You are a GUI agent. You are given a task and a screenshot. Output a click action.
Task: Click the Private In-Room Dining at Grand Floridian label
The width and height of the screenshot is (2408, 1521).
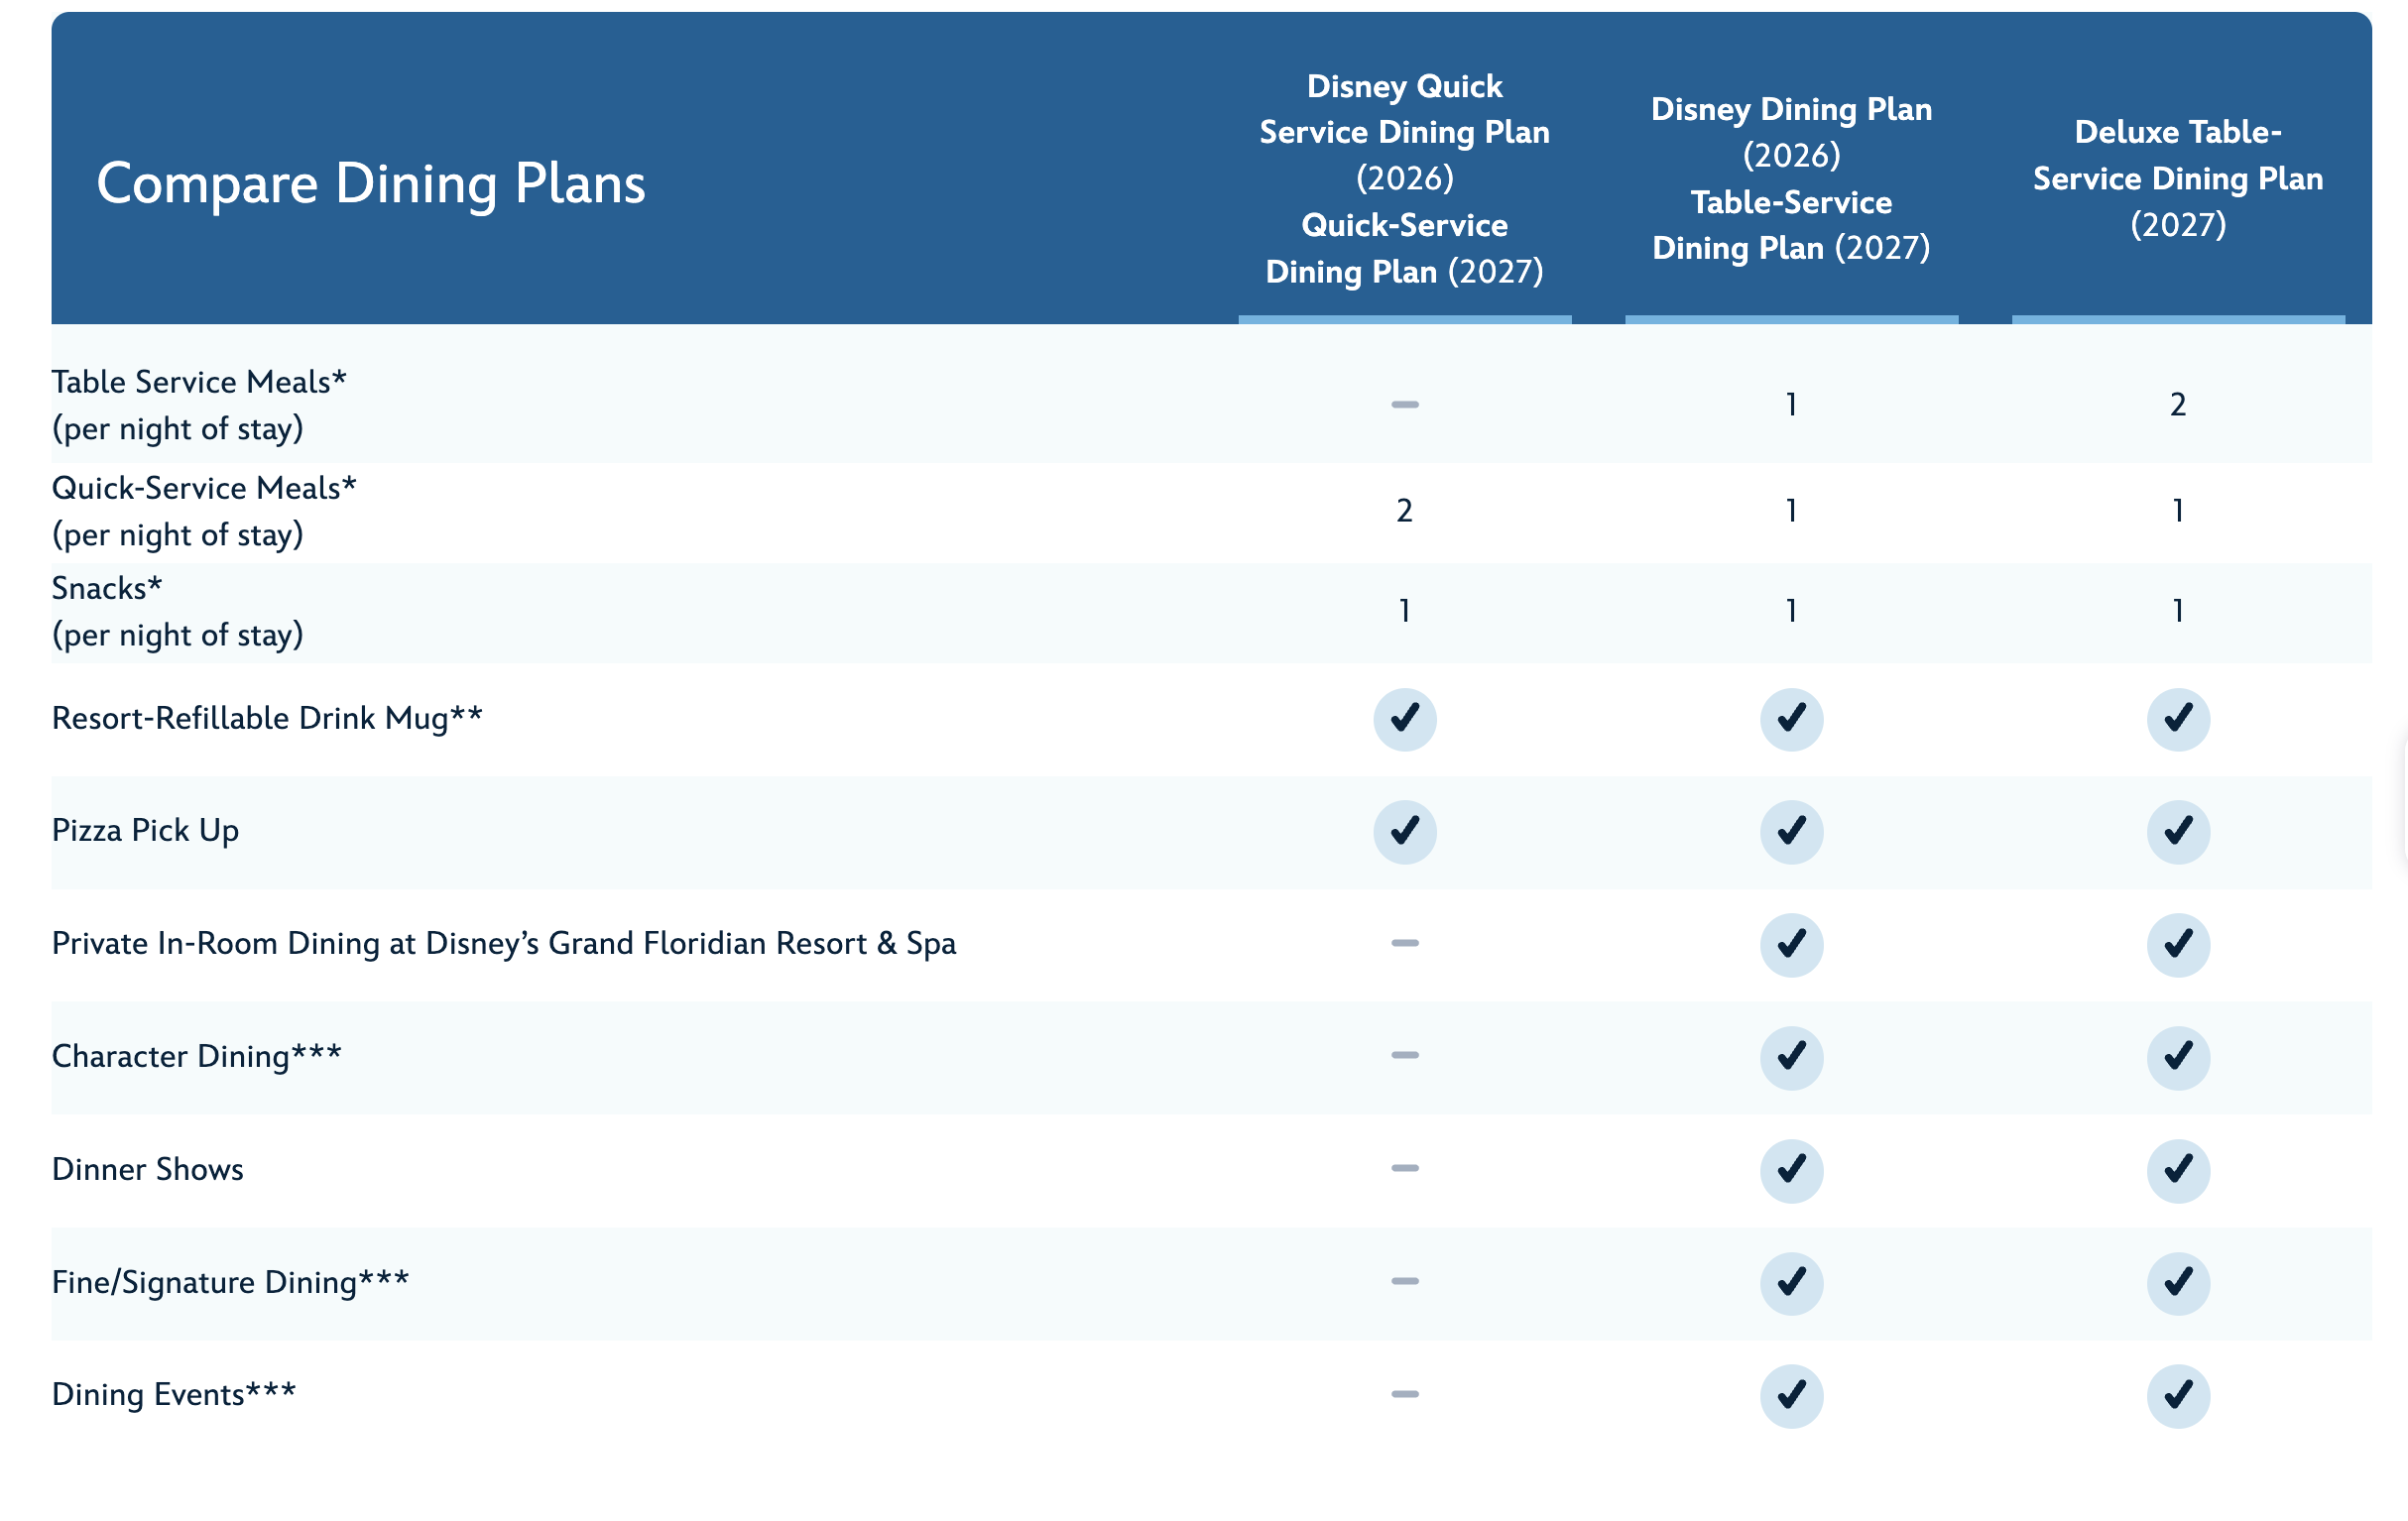point(504,944)
